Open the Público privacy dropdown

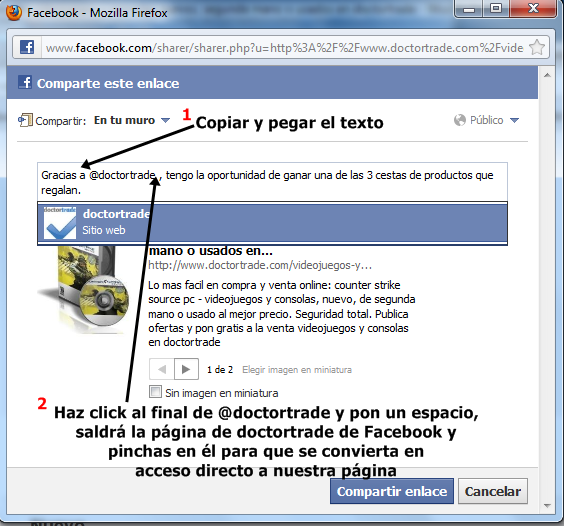(x=486, y=120)
